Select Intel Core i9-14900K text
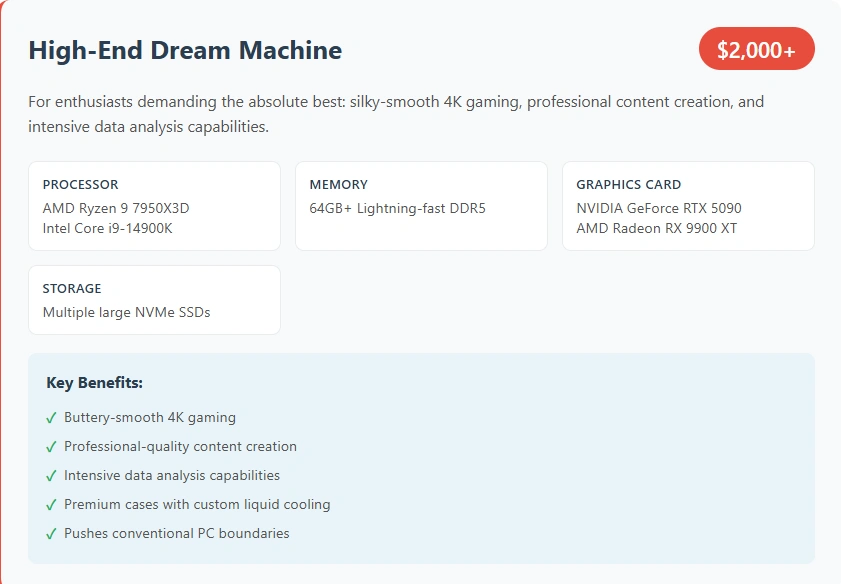The width and height of the screenshot is (841, 584). coord(108,228)
